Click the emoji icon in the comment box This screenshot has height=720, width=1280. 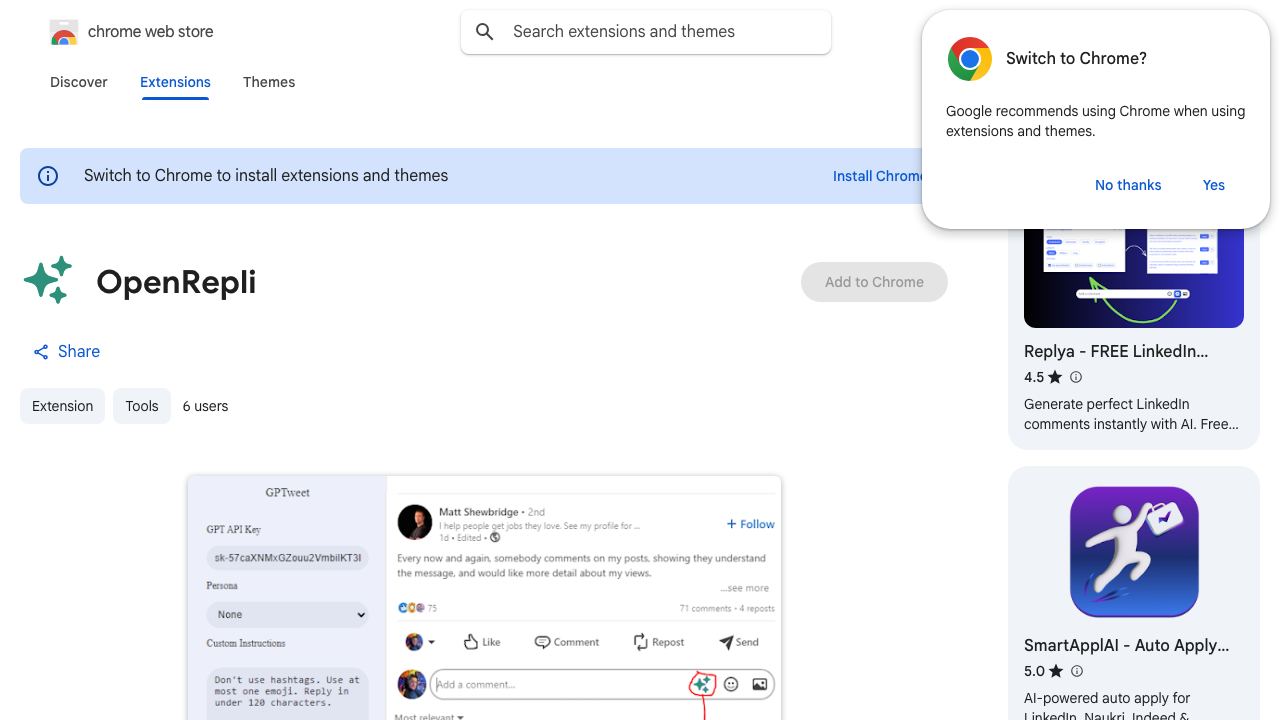(x=731, y=684)
